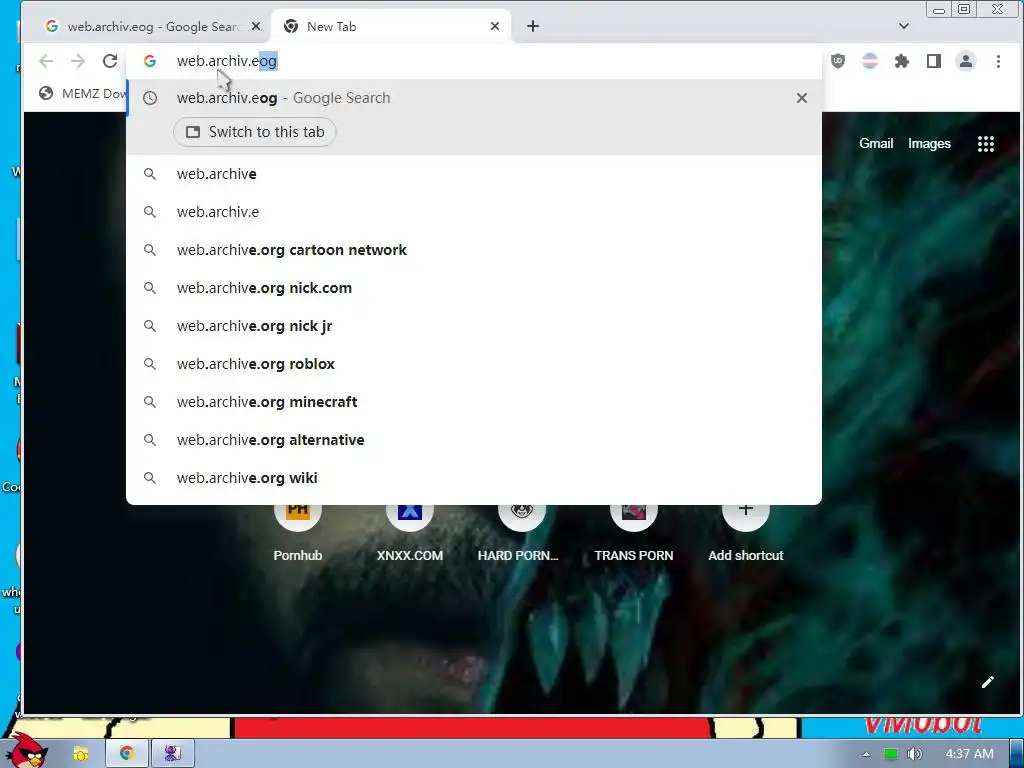Pick web.archive.org minecraft suggestion

tap(473, 402)
